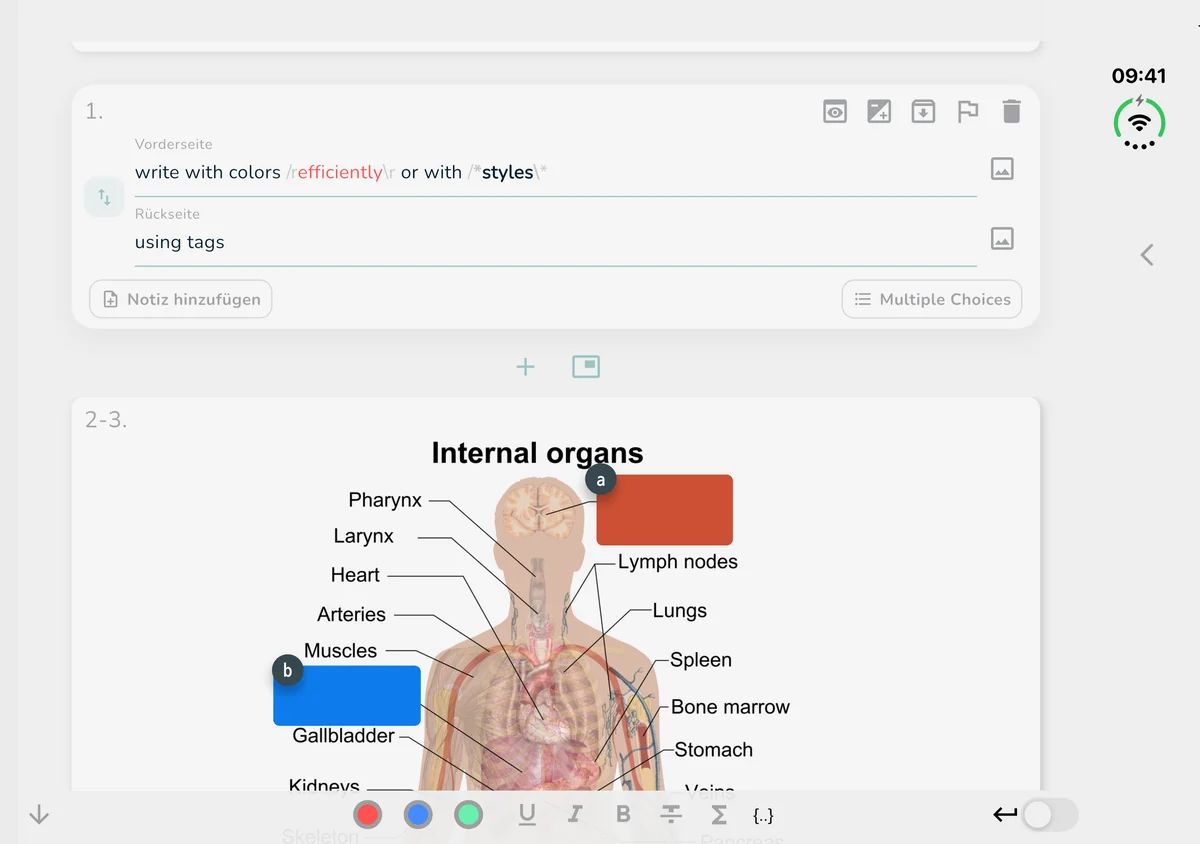Select the blue color swatch
This screenshot has width=1200, height=844.
pyautogui.click(x=418, y=815)
